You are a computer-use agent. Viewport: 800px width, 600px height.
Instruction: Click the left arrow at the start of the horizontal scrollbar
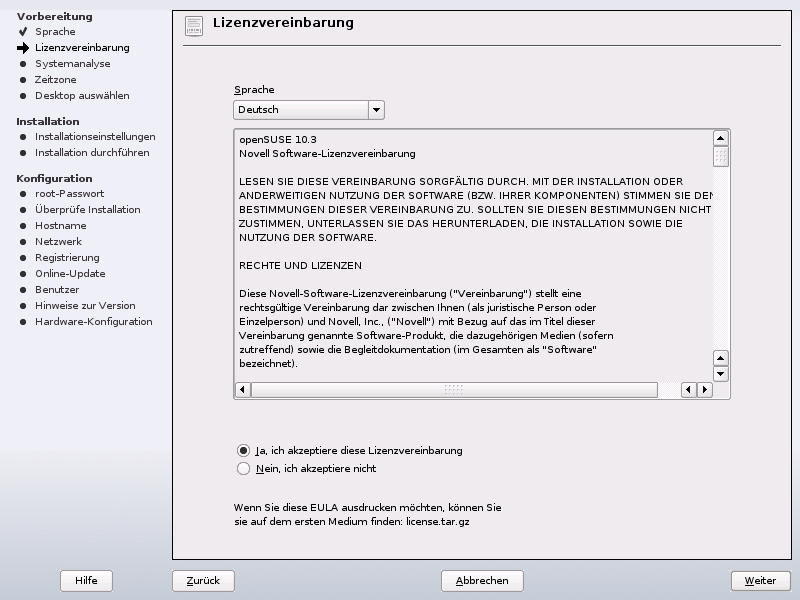point(243,390)
